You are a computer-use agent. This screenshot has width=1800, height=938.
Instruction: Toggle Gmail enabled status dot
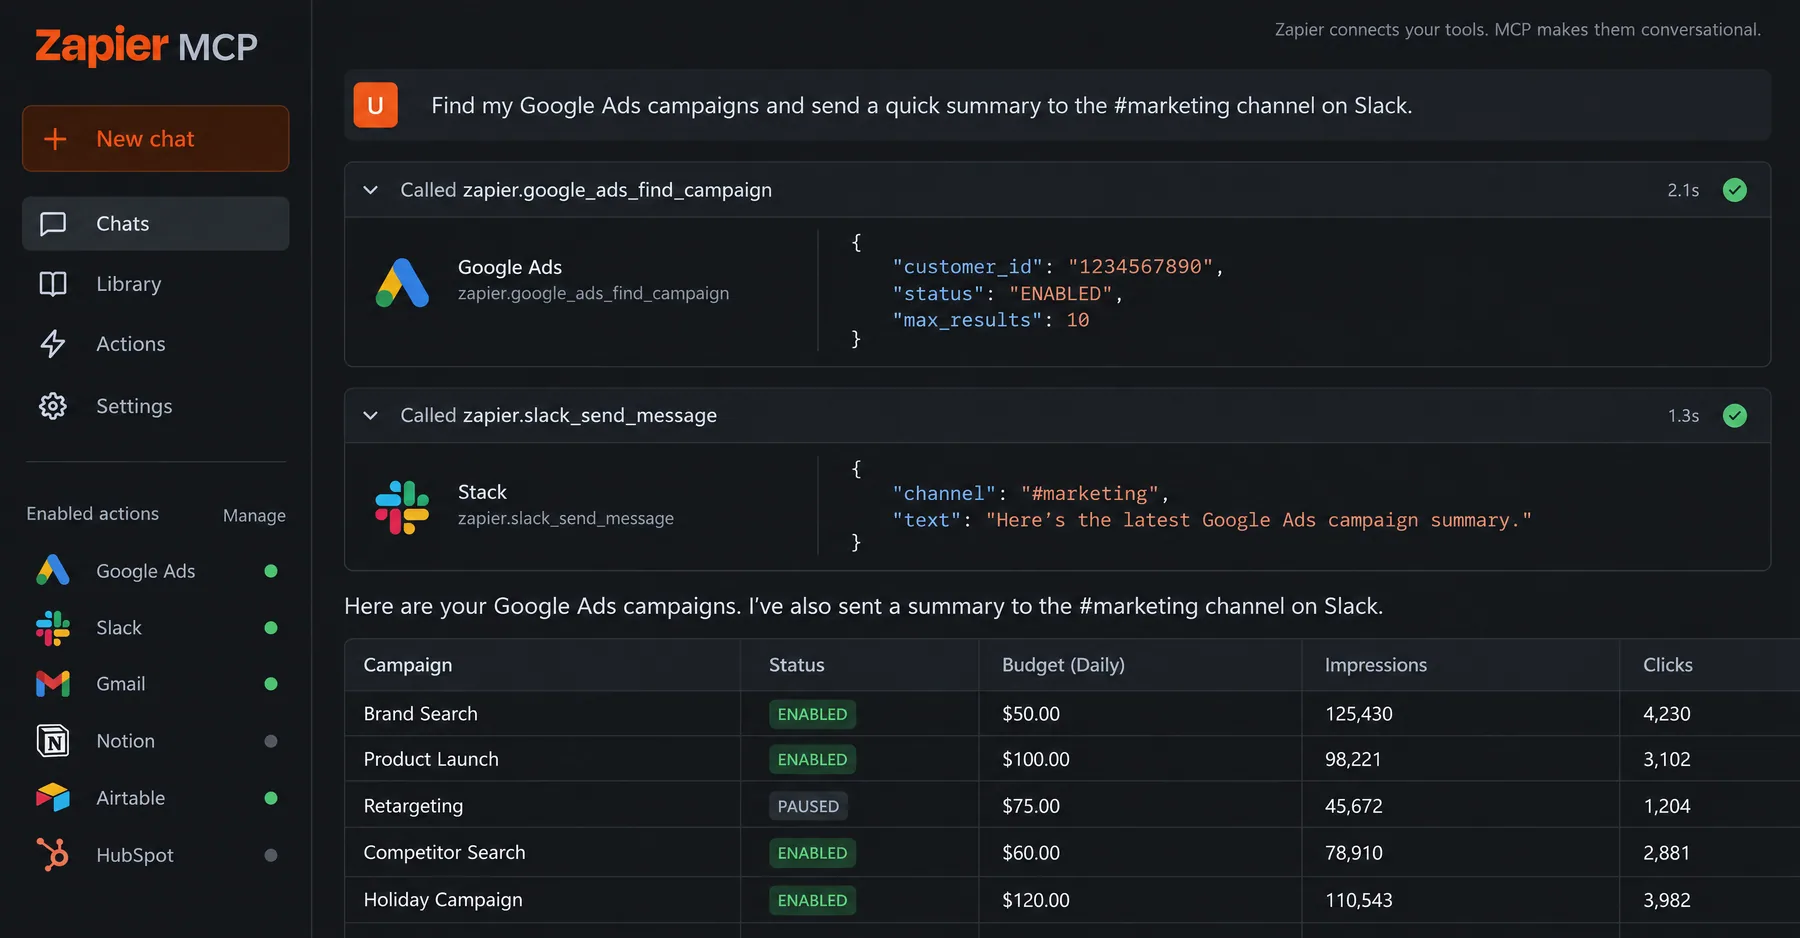click(x=271, y=684)
